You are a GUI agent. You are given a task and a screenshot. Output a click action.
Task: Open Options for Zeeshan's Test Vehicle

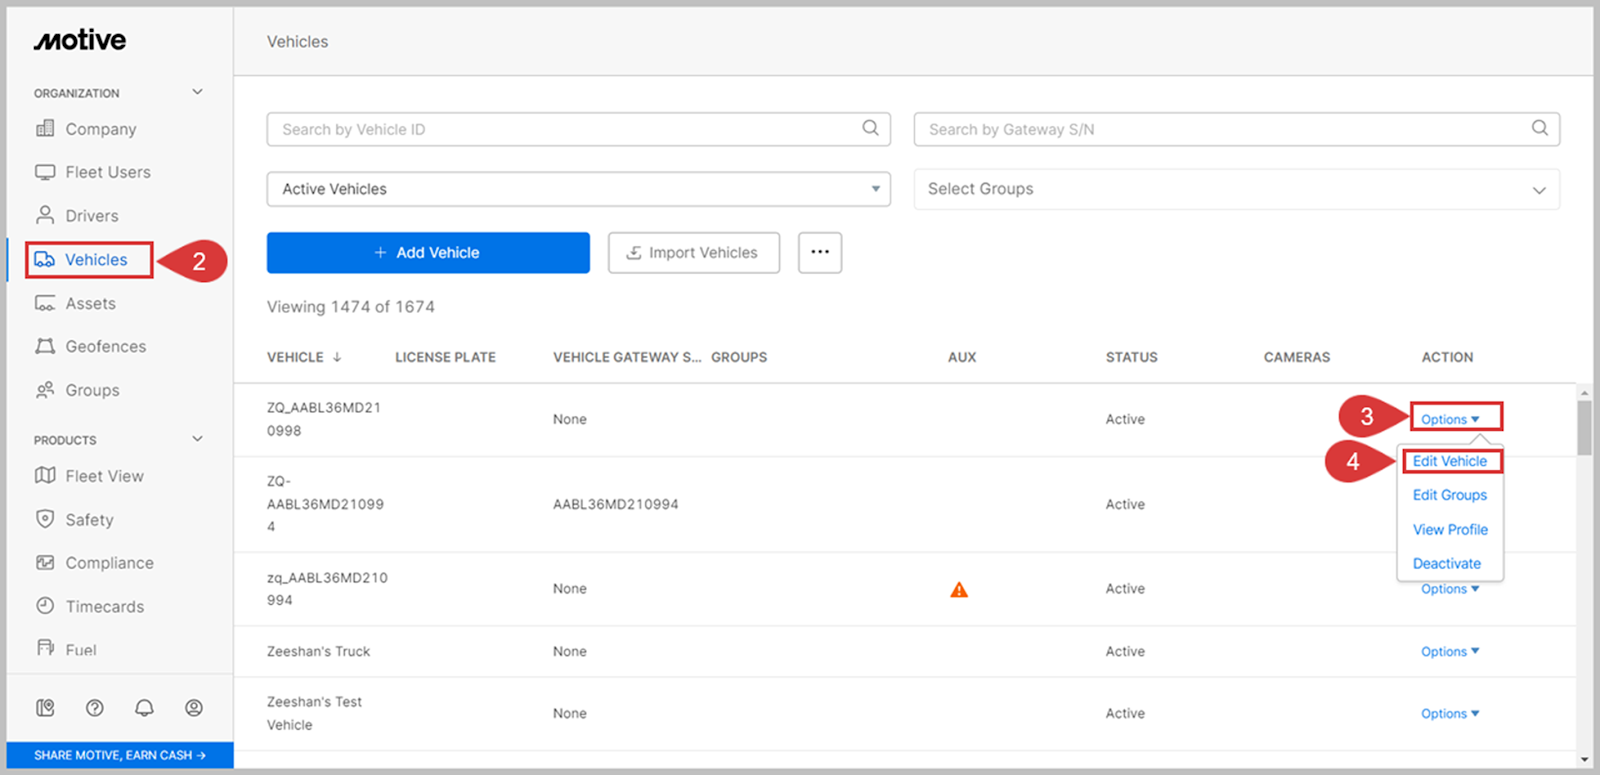click(x=1450, y=713)
